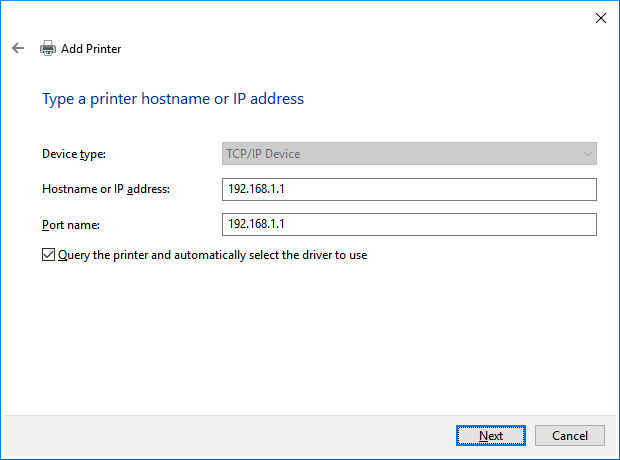Cancel the printer setup wizard
Image resolution: width=620 pixels, height=460 pixels.
[x=569, y=435]
